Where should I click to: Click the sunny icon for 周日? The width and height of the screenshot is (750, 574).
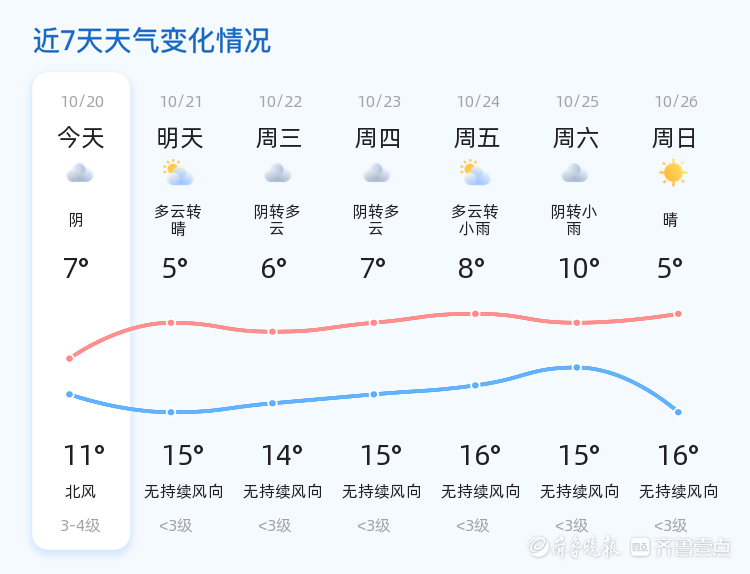pos(673,173)
